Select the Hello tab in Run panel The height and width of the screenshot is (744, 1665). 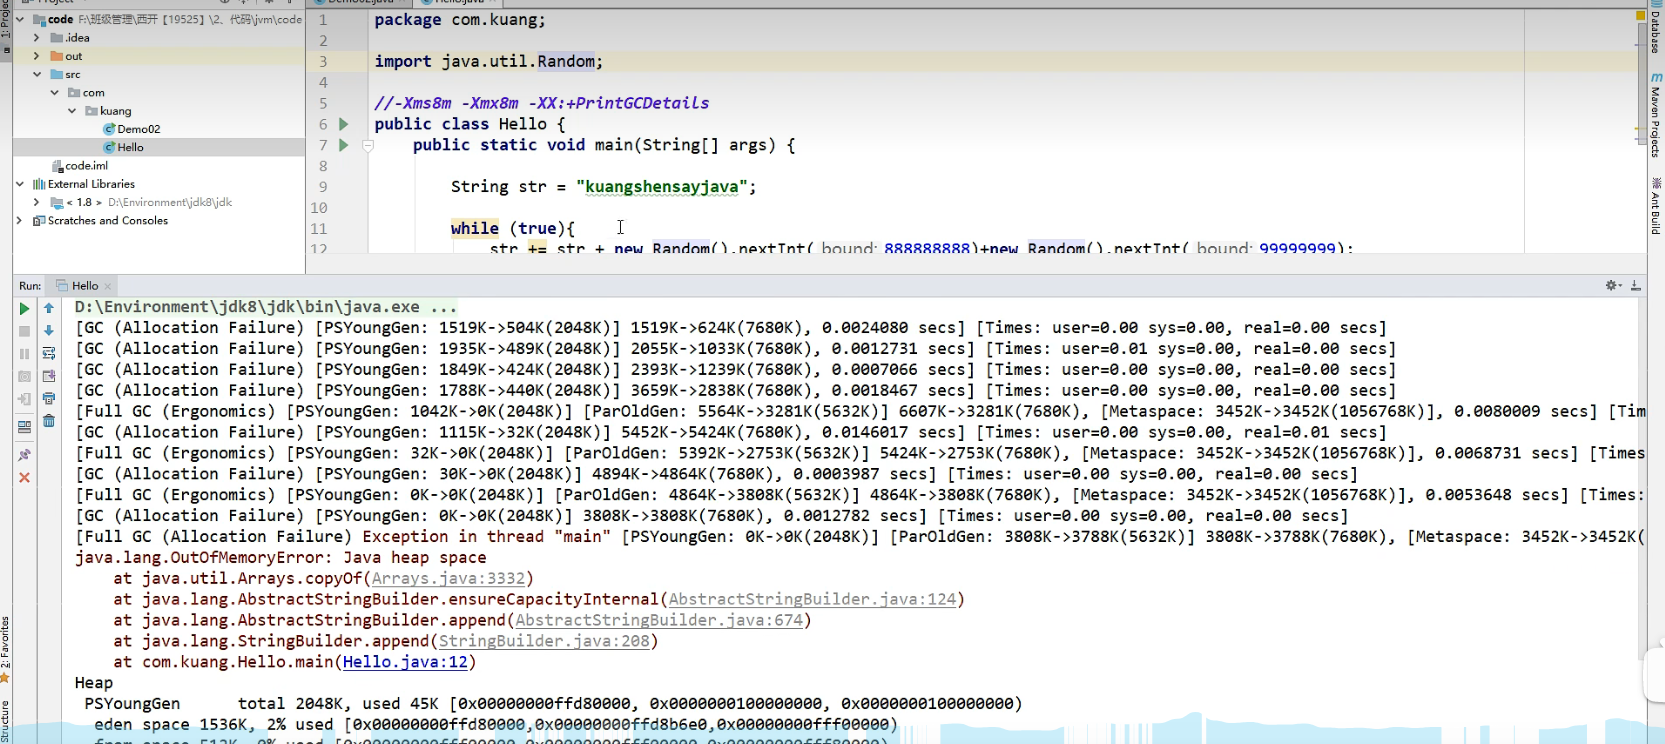pyautogui.click(x=84, y=286)
